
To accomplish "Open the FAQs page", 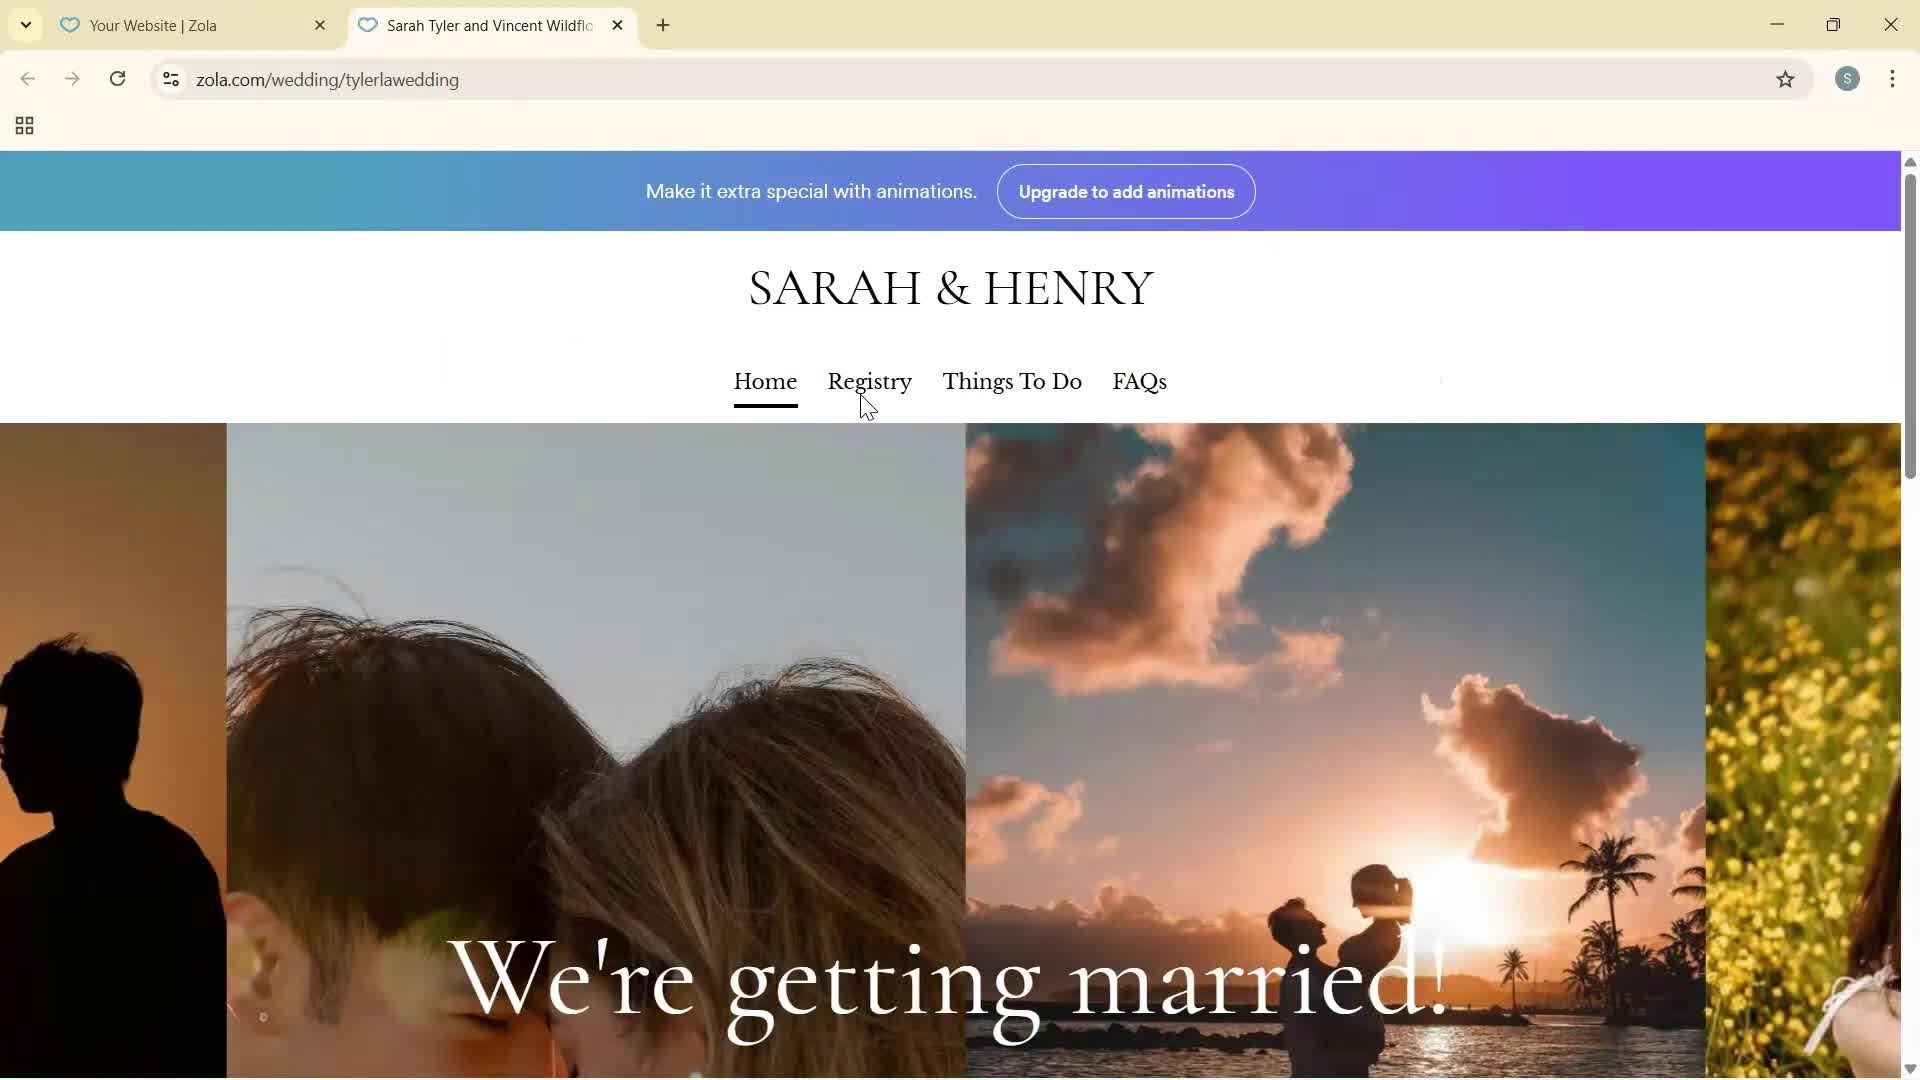I will tap(1139, 381).
